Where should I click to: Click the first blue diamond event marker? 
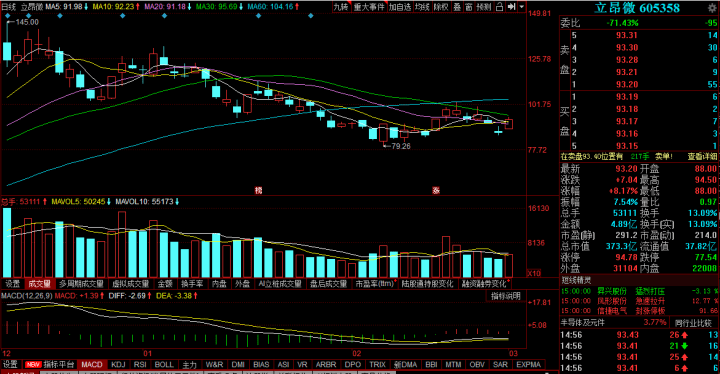point(8,16)
